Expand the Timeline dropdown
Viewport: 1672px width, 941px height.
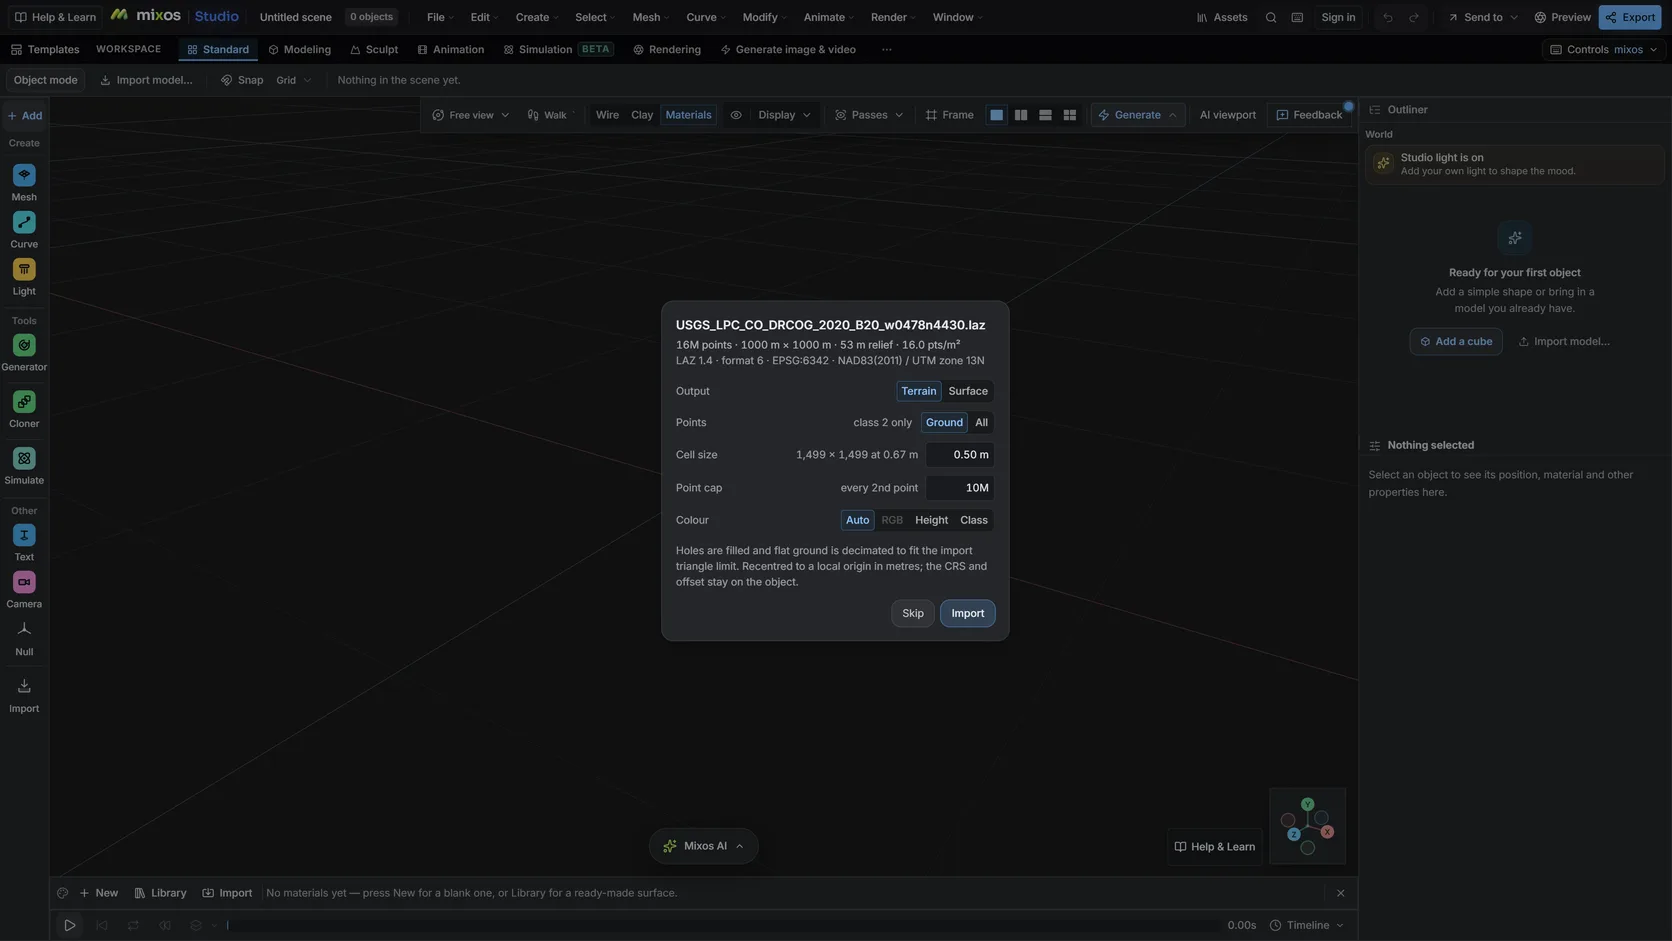pos(1306,925)
